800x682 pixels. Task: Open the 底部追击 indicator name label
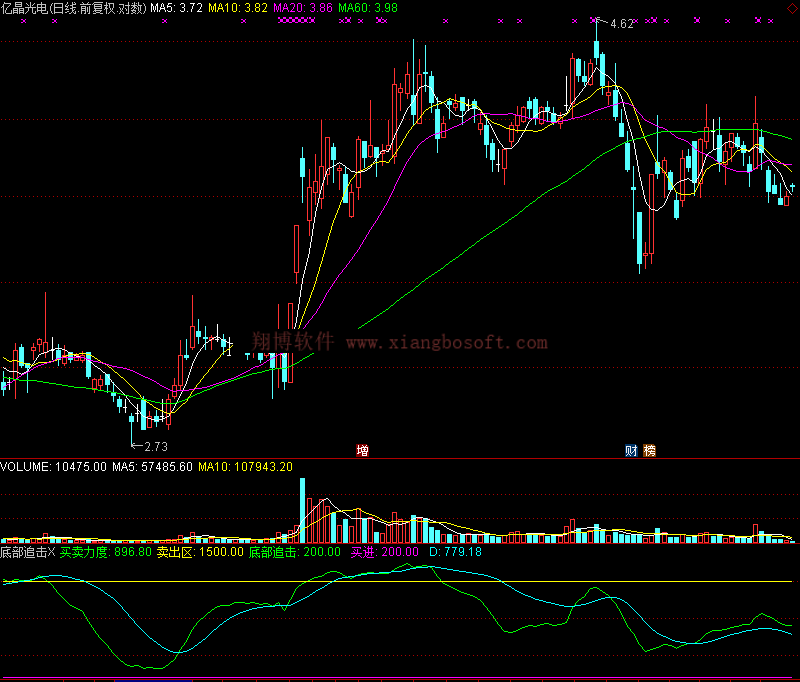[x=24, y=551]
